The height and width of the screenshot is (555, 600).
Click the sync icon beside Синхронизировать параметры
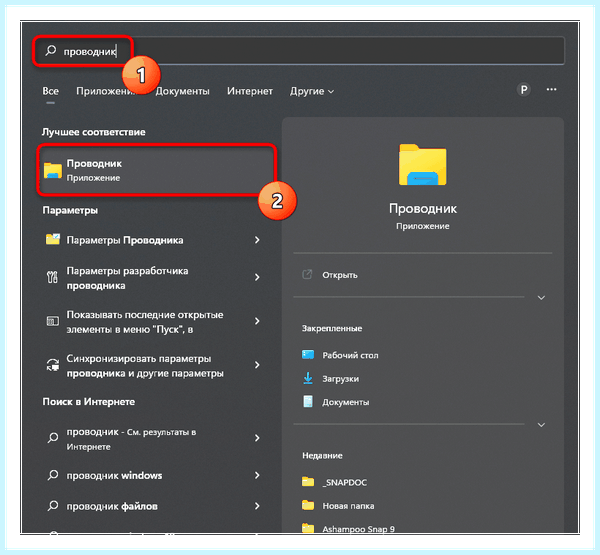pos(53,365)
